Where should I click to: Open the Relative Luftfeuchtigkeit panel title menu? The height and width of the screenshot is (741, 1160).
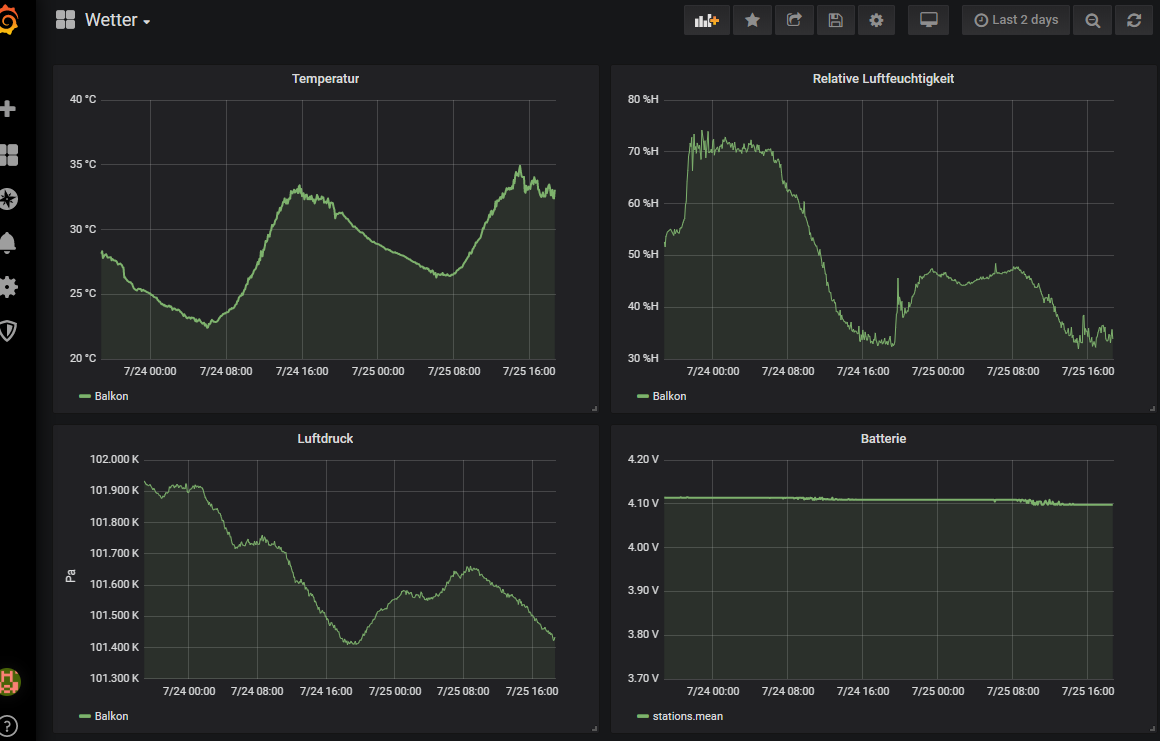click(883, 78)
